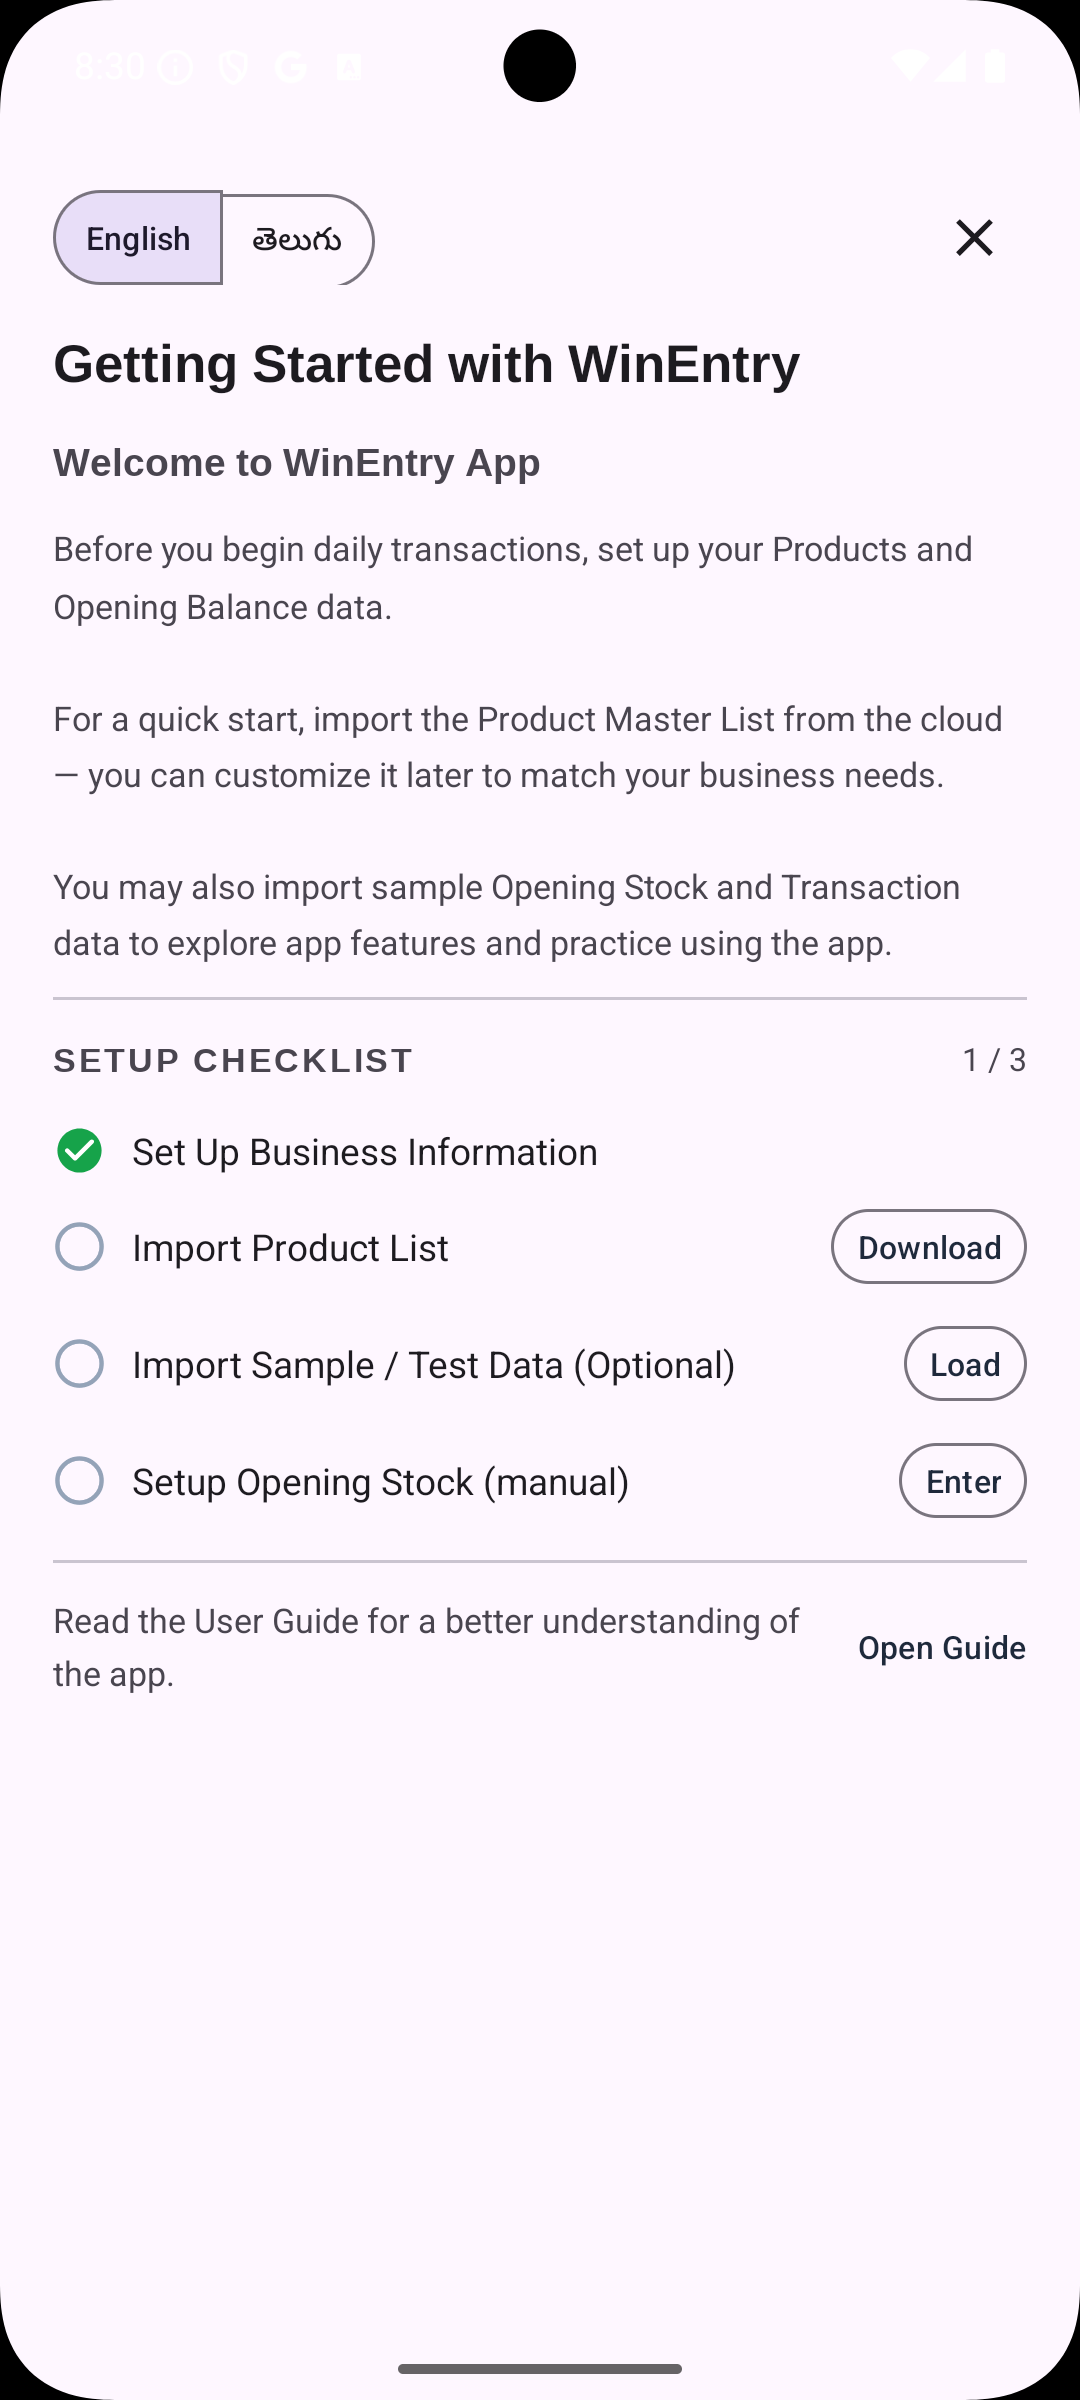The height and width of the screenshot is (2400, 1080).
Task: Check the Import Product List circle
Action: [80, 1247]
